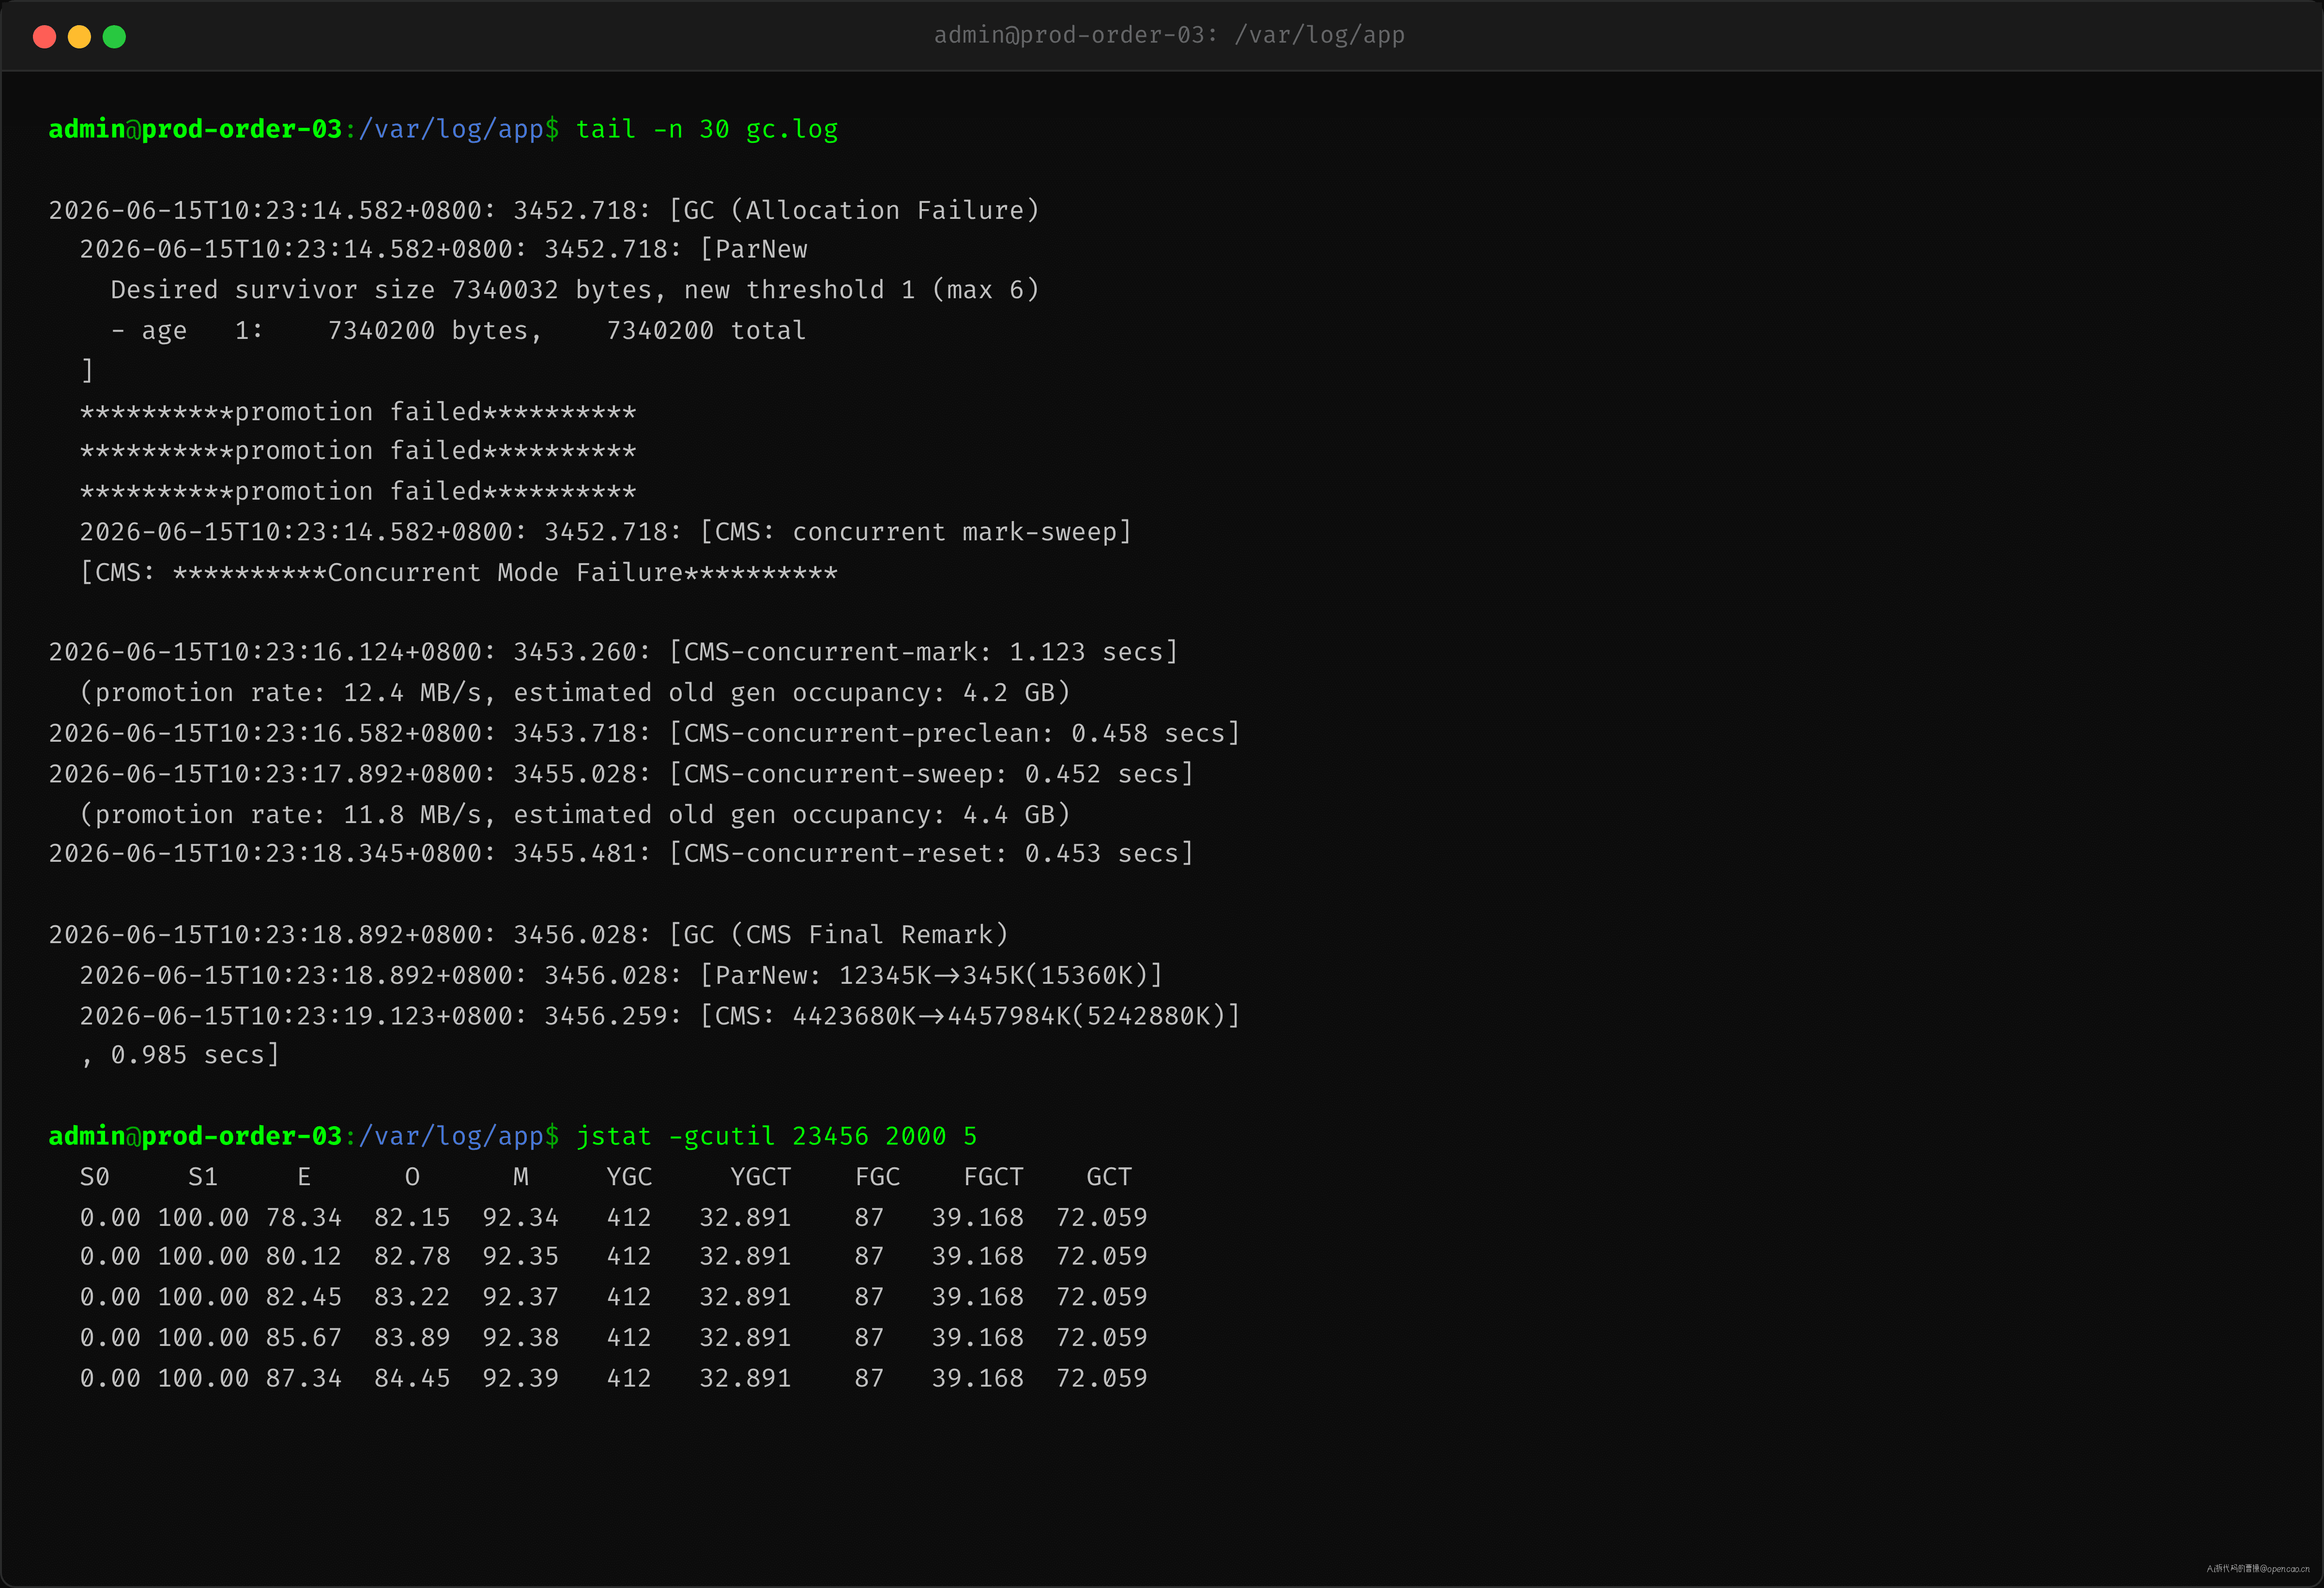The width and height of the screenshot is (2324, 1588).
Task: Click '[CMS-concurrent-reset: 0.453 secs]'
Action: [932, 854]
